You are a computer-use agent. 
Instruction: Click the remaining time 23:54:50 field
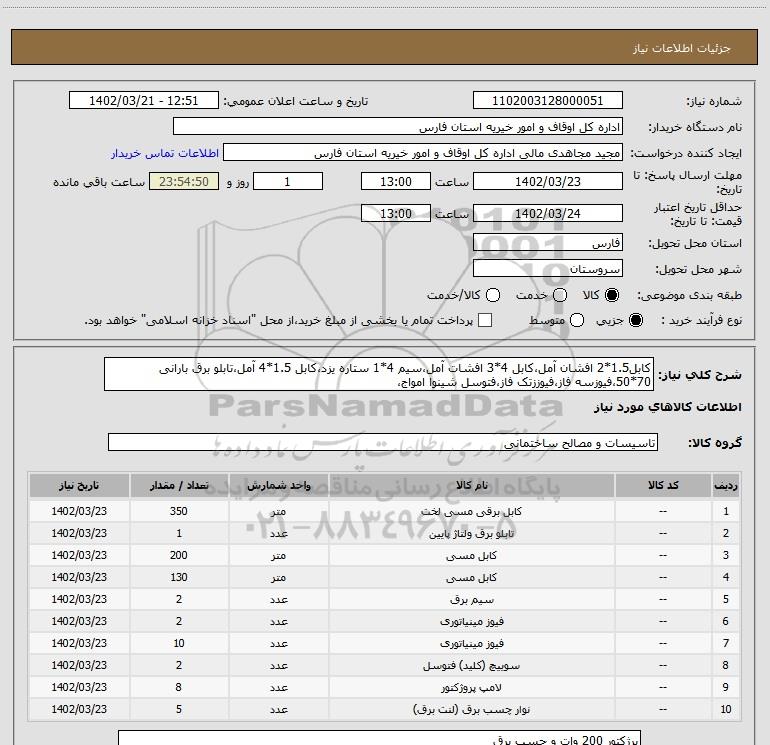[184, 181]
